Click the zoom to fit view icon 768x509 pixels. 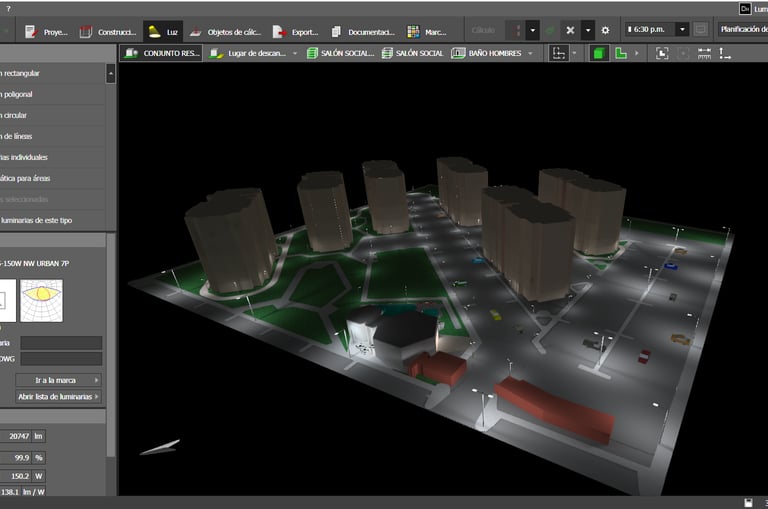click(661, 53)
